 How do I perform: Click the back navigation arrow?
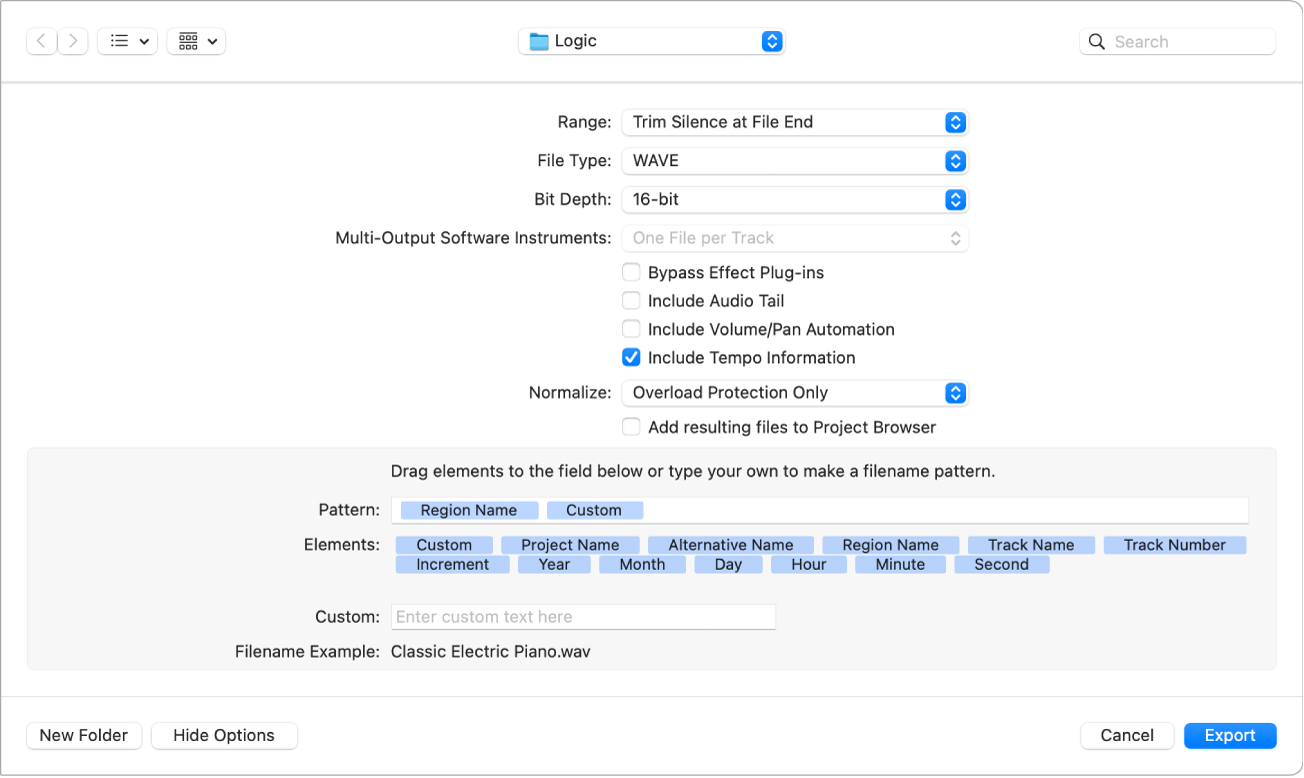pos(41,41)
